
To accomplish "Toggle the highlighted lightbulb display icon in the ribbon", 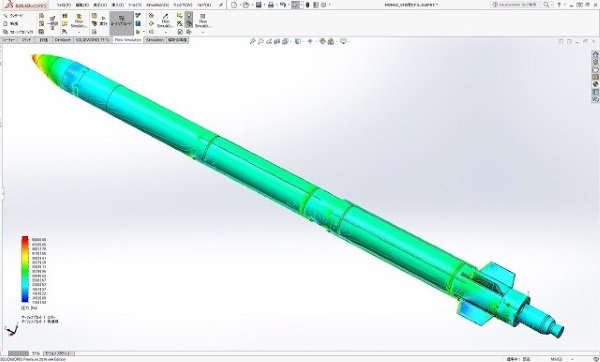I will (189, 15).
